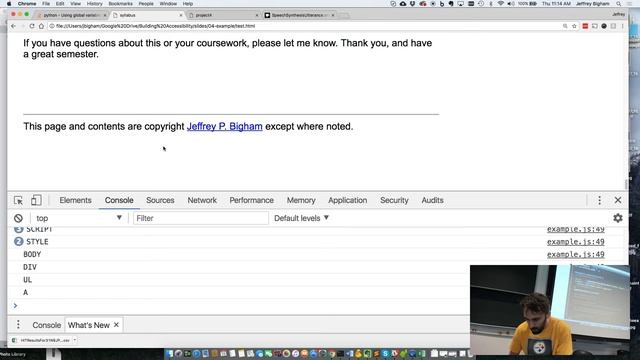Click the dark round extension icon
The height and width of the screenshot is (360, 640).
[604, 26]
